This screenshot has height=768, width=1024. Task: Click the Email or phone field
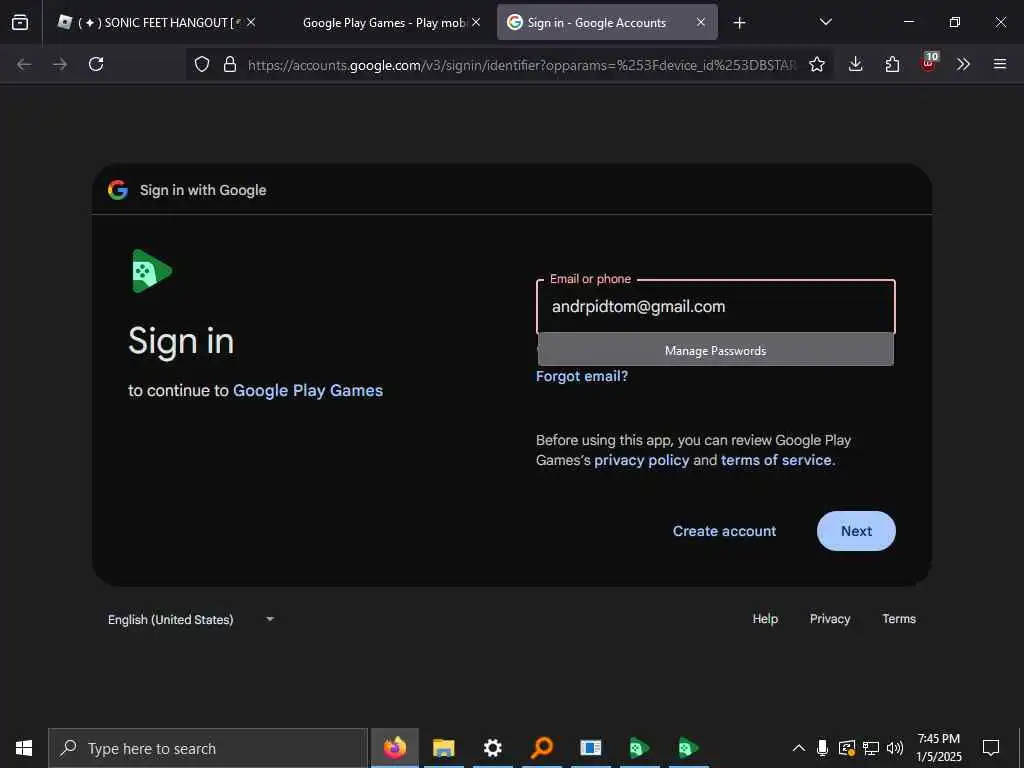[716, 307]
